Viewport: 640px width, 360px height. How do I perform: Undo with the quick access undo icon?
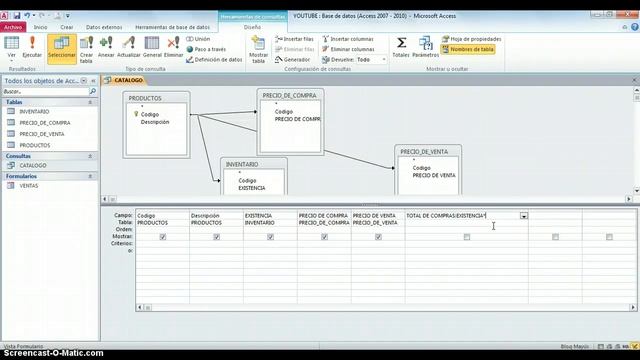(27, 16)
